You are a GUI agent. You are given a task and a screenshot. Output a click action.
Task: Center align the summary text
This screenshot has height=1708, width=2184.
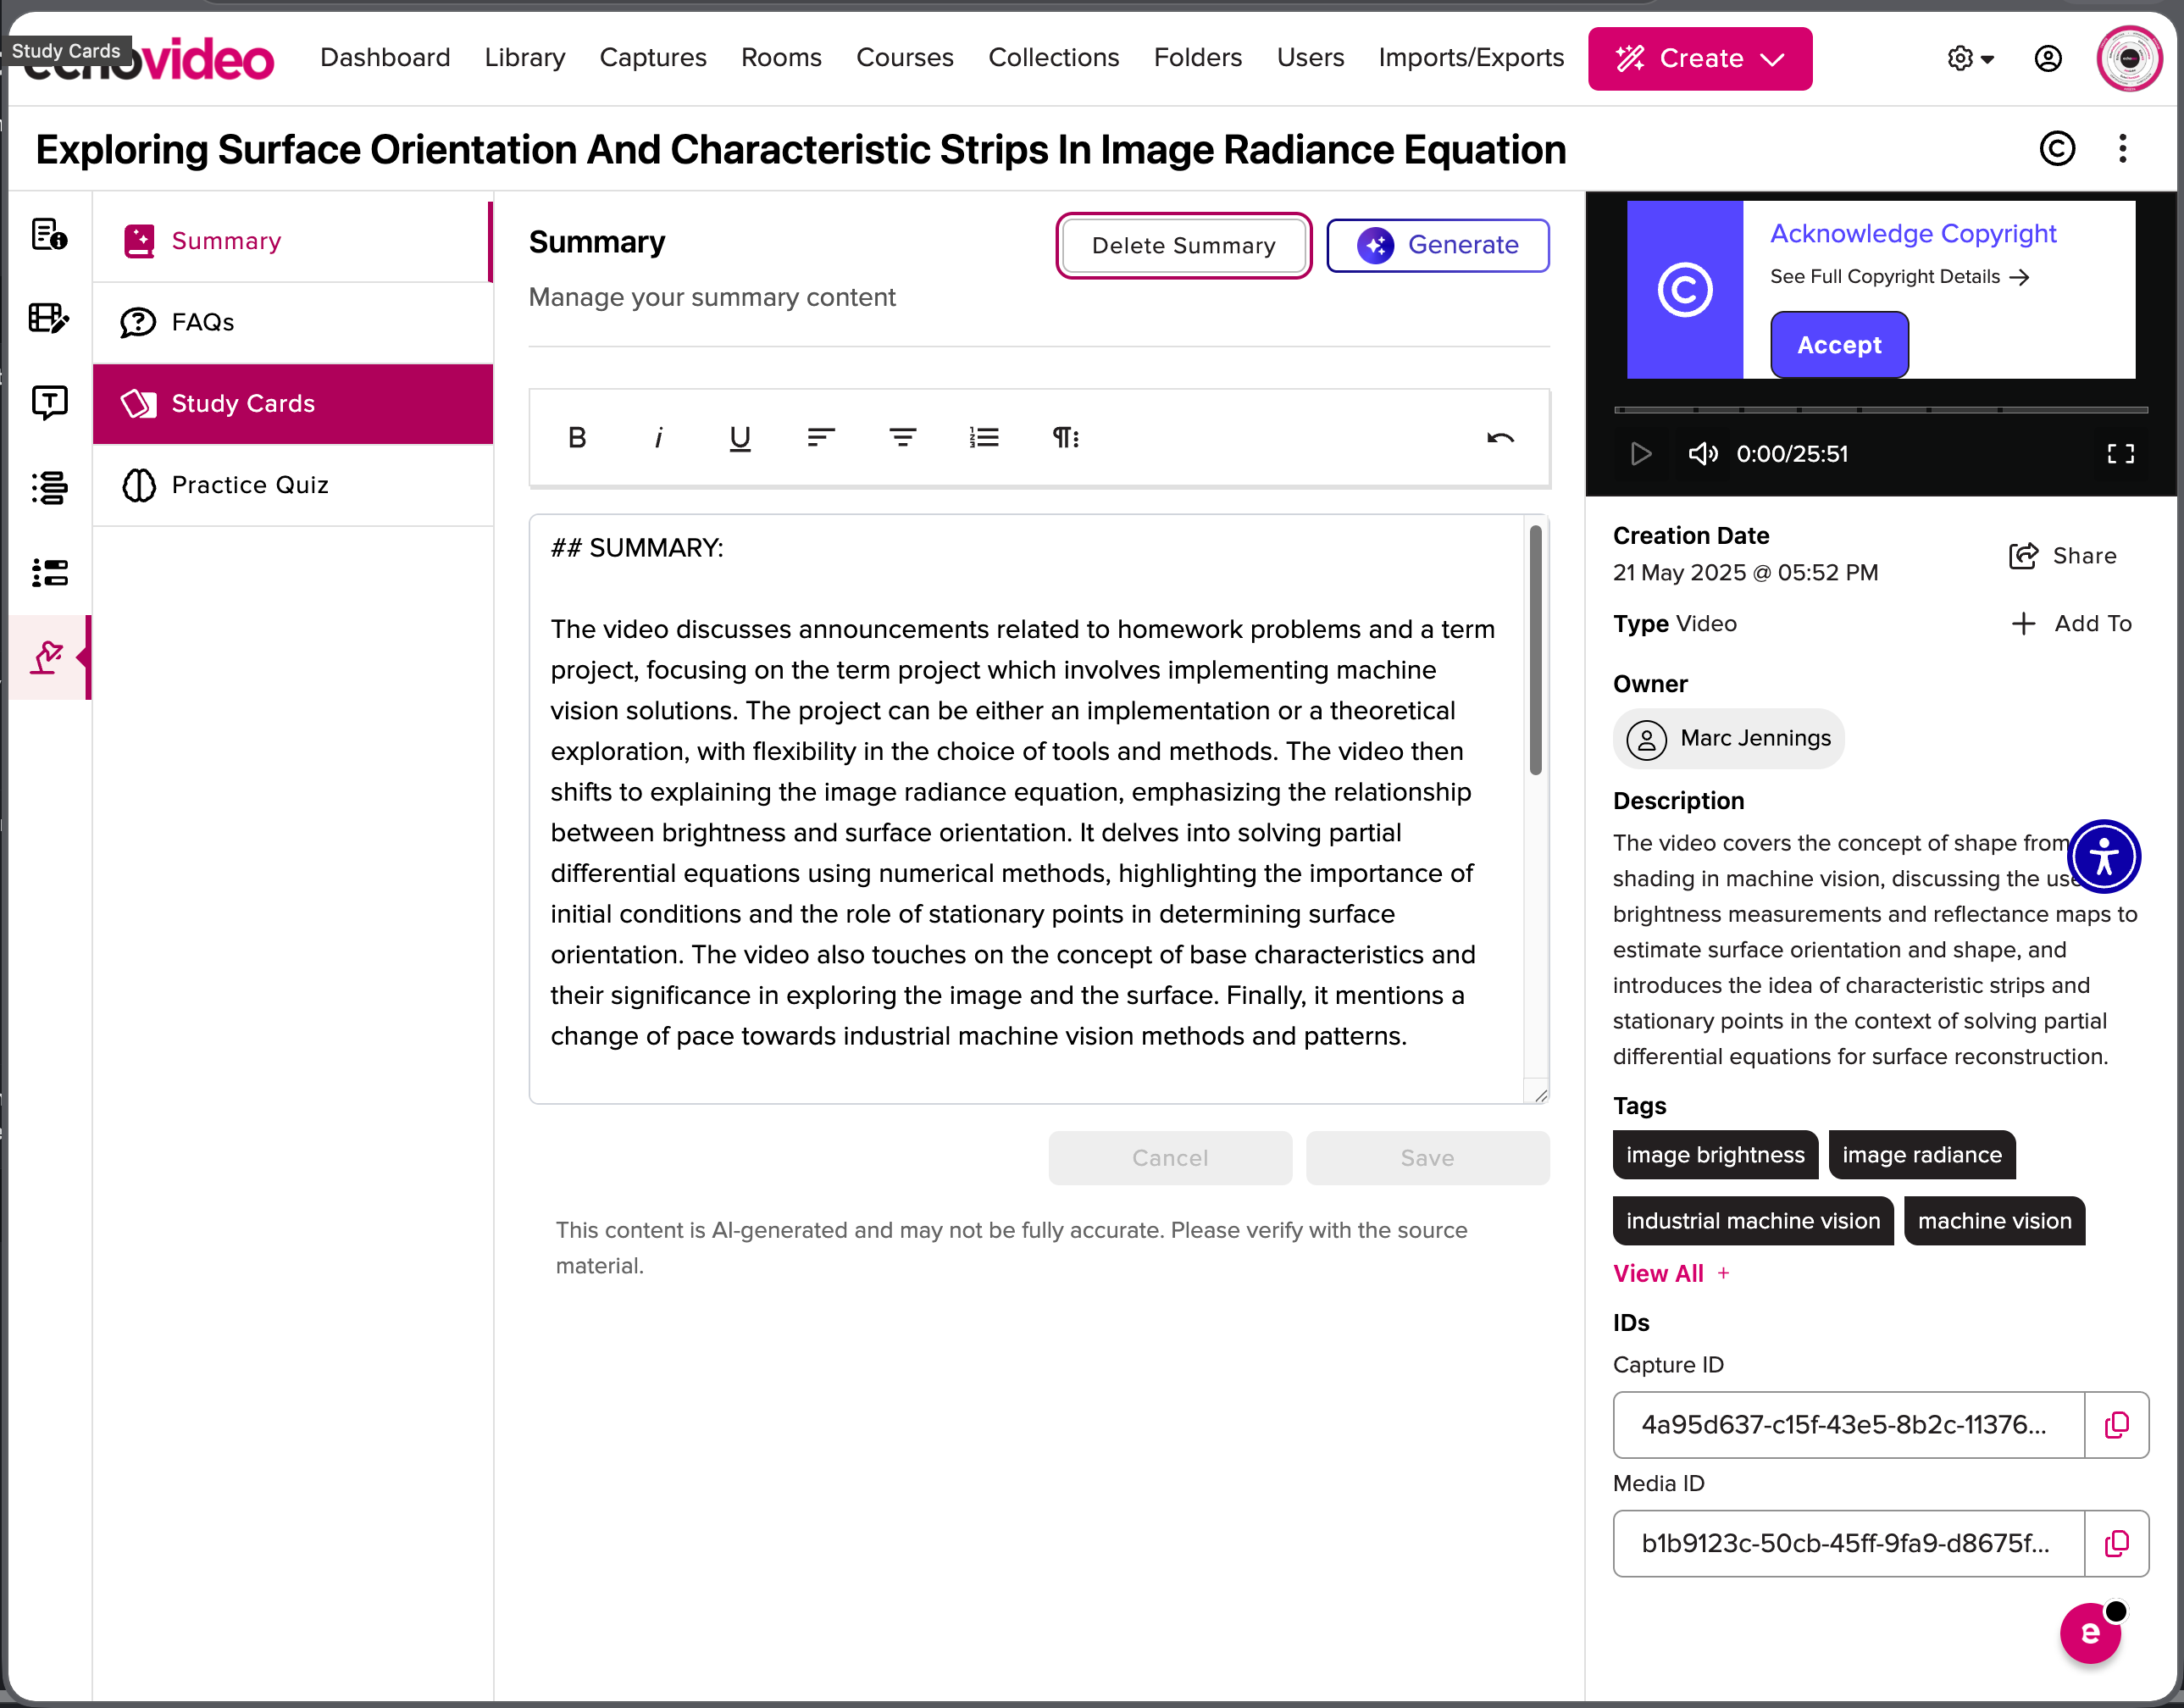point(903,437)
